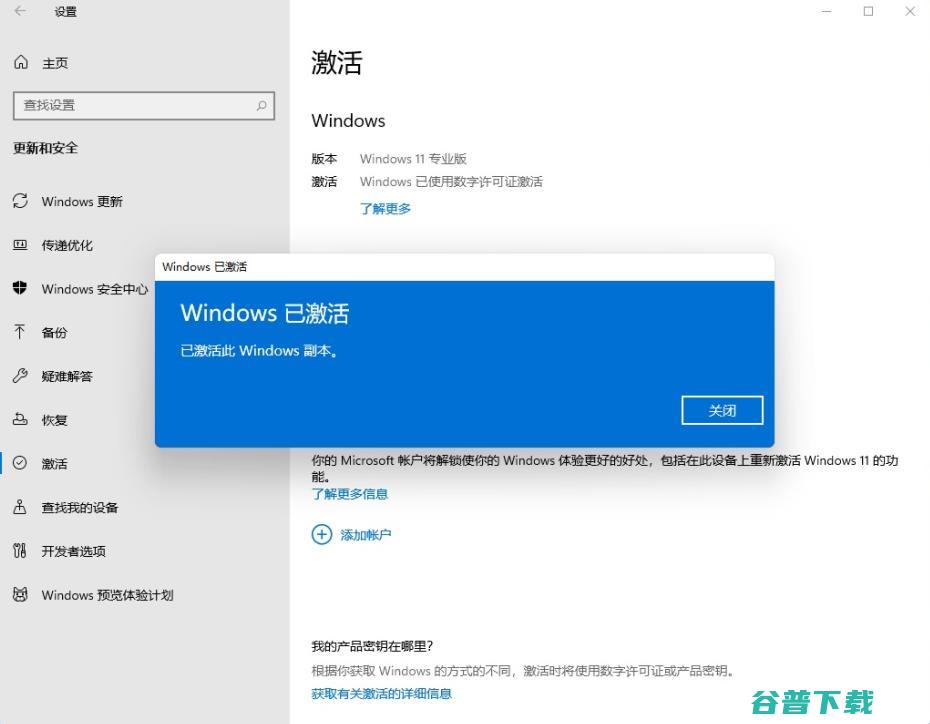Viewport: 930px width, 724px height.
Task: Click the plus icon beside 添加帐户
Action: [x=321, y=534]
